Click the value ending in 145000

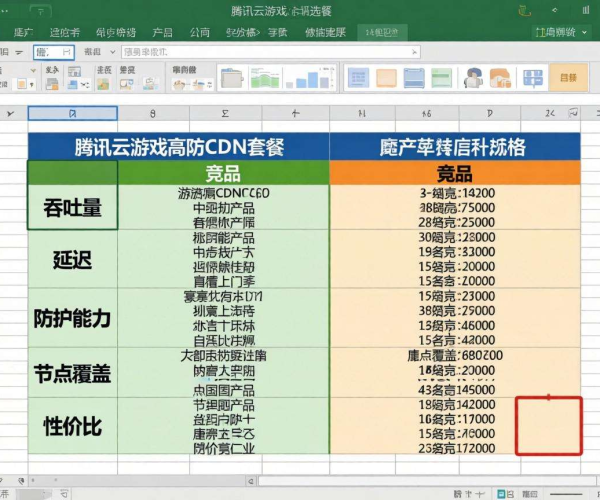pyautogui.click(x=457, y=390)
